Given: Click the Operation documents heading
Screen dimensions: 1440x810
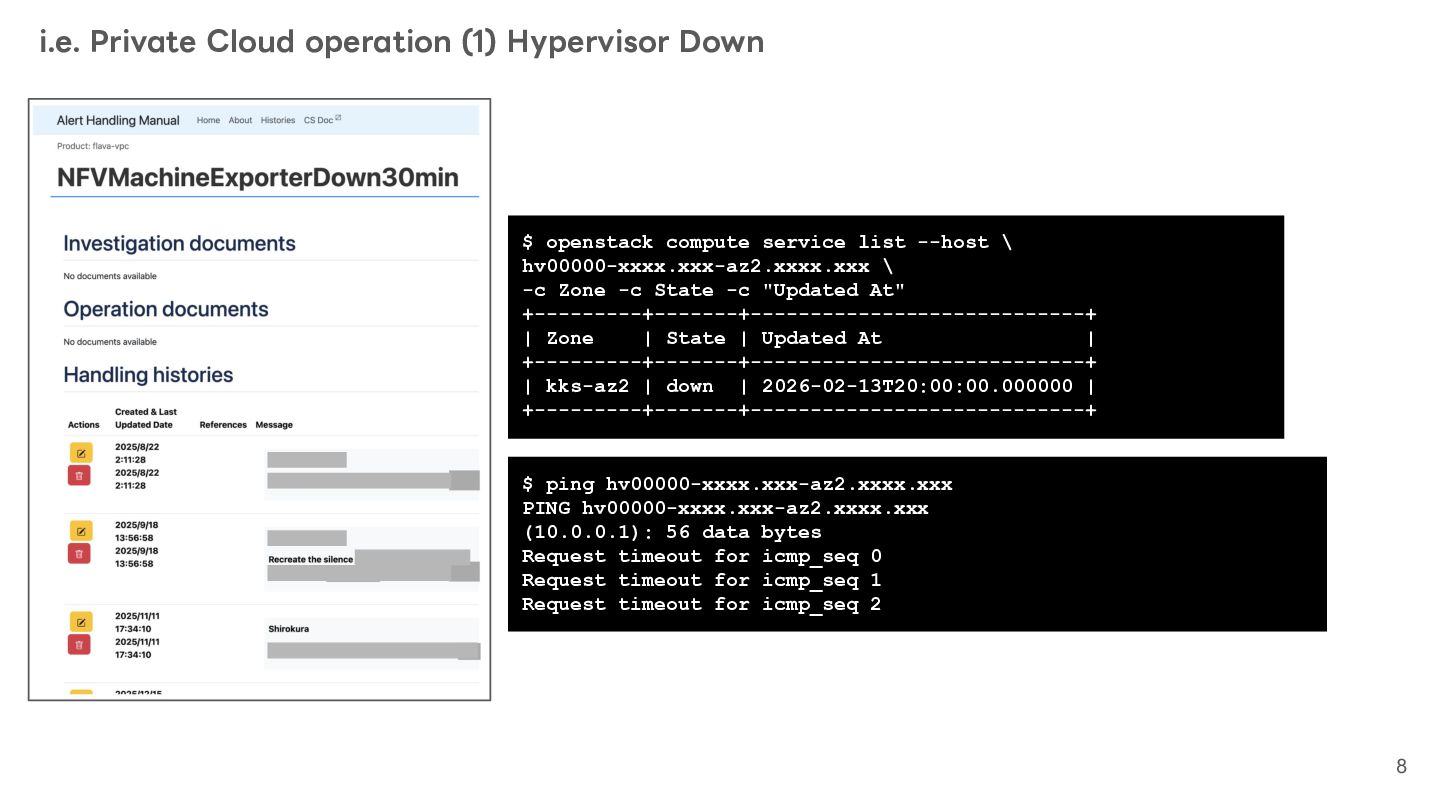Looking at the screenshot, I should click(166, 309).
